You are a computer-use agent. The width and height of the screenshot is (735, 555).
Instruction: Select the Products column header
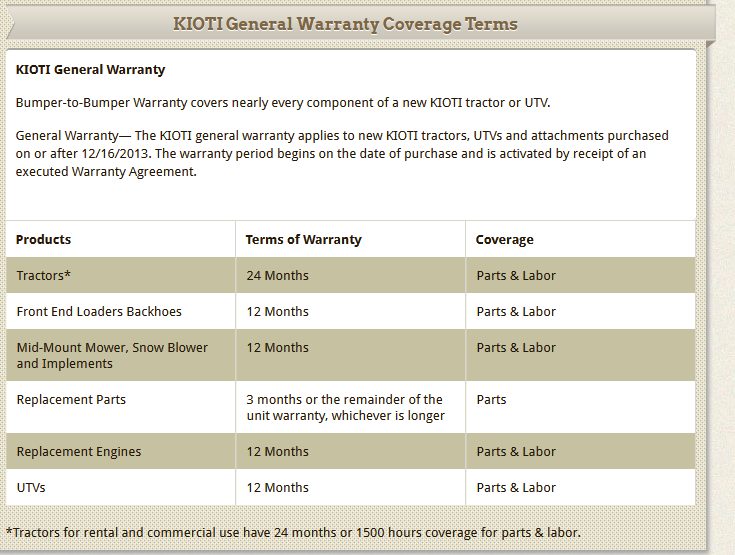[44, 240]
